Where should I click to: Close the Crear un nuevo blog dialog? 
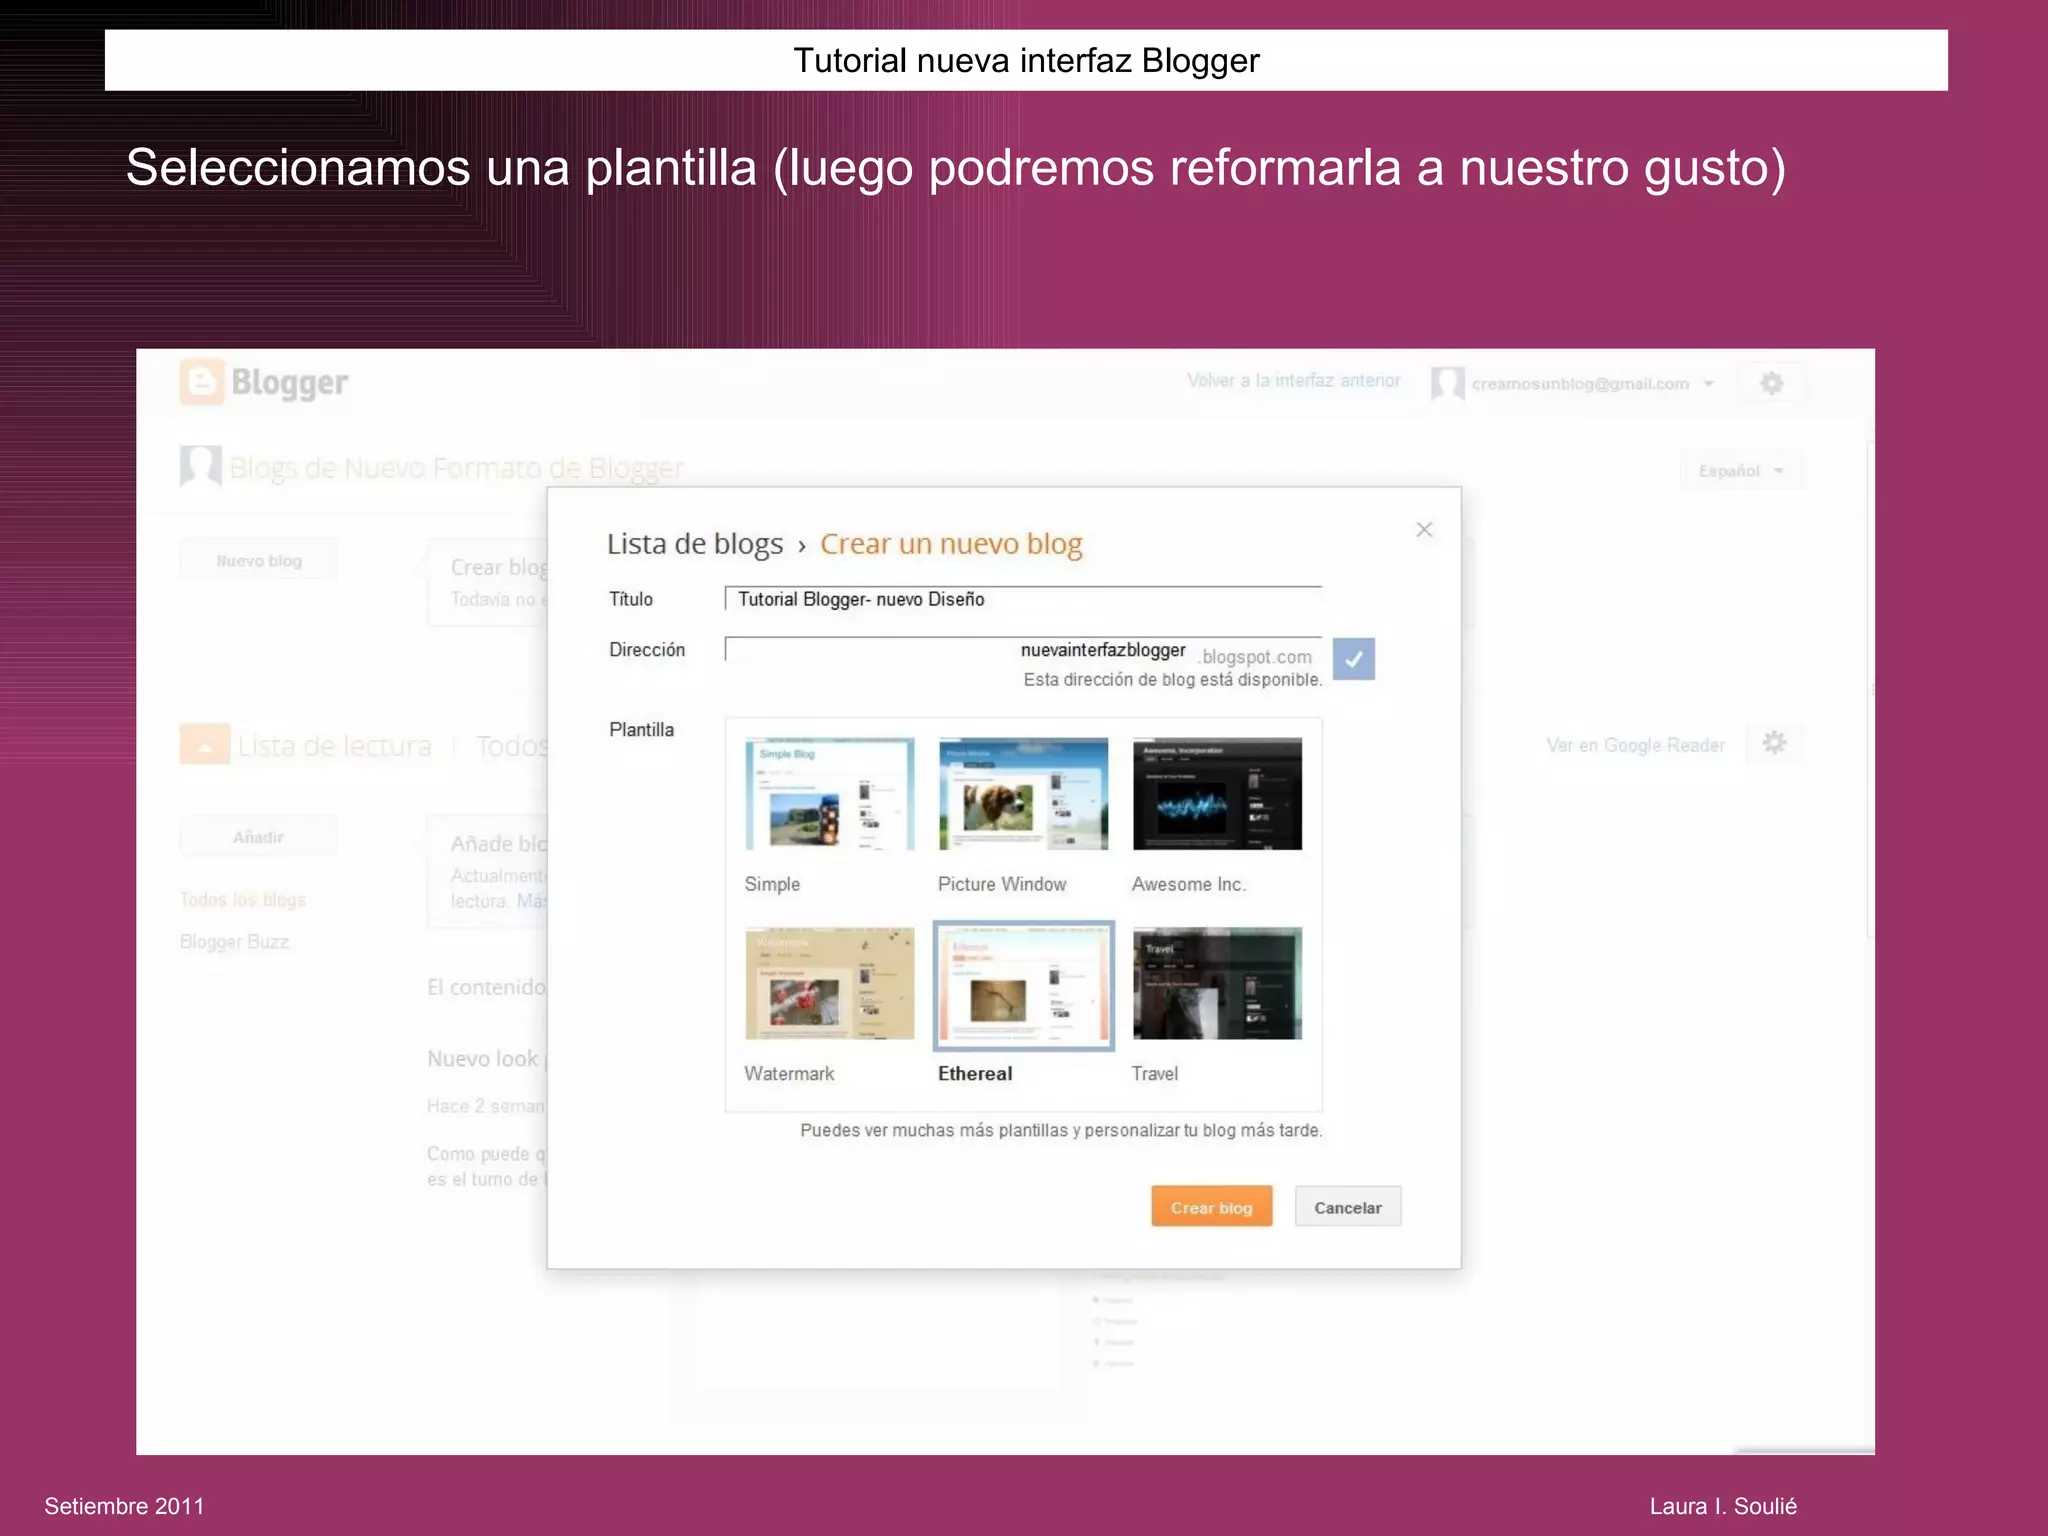(1424, 530)
